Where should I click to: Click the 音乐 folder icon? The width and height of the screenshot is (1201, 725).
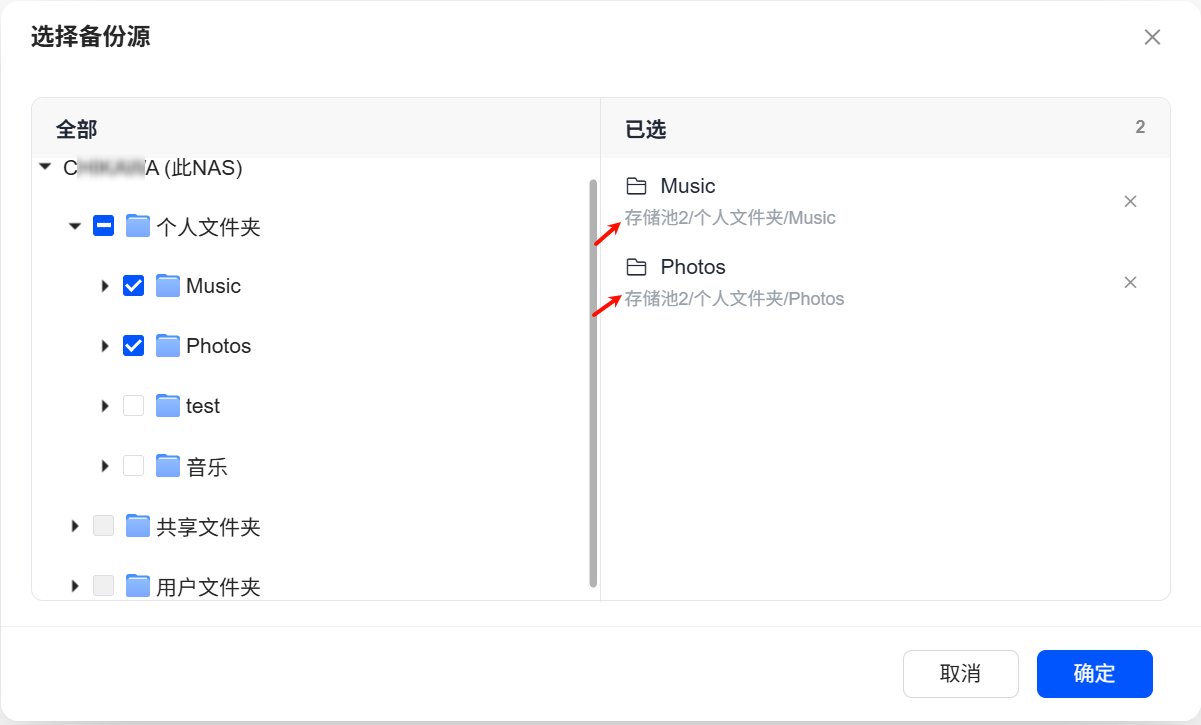(168, 466)
